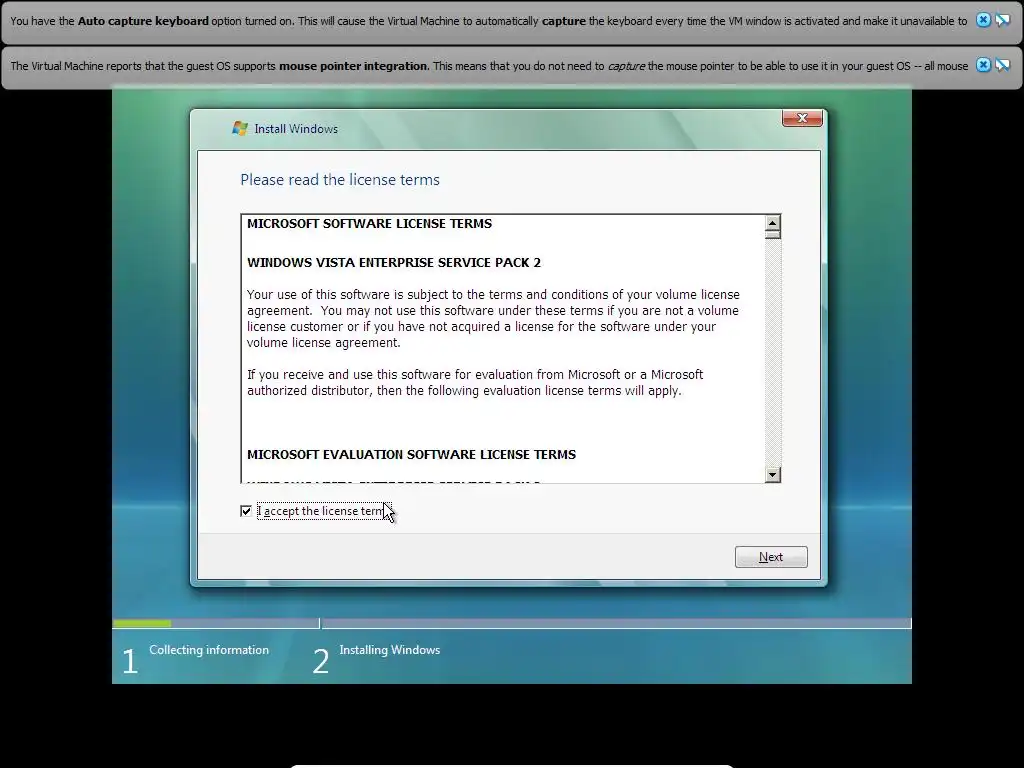Click the 'Install Windows' title text
Image resolution: width=1024 pixels, height=768 pixels.
coord(296,129)
